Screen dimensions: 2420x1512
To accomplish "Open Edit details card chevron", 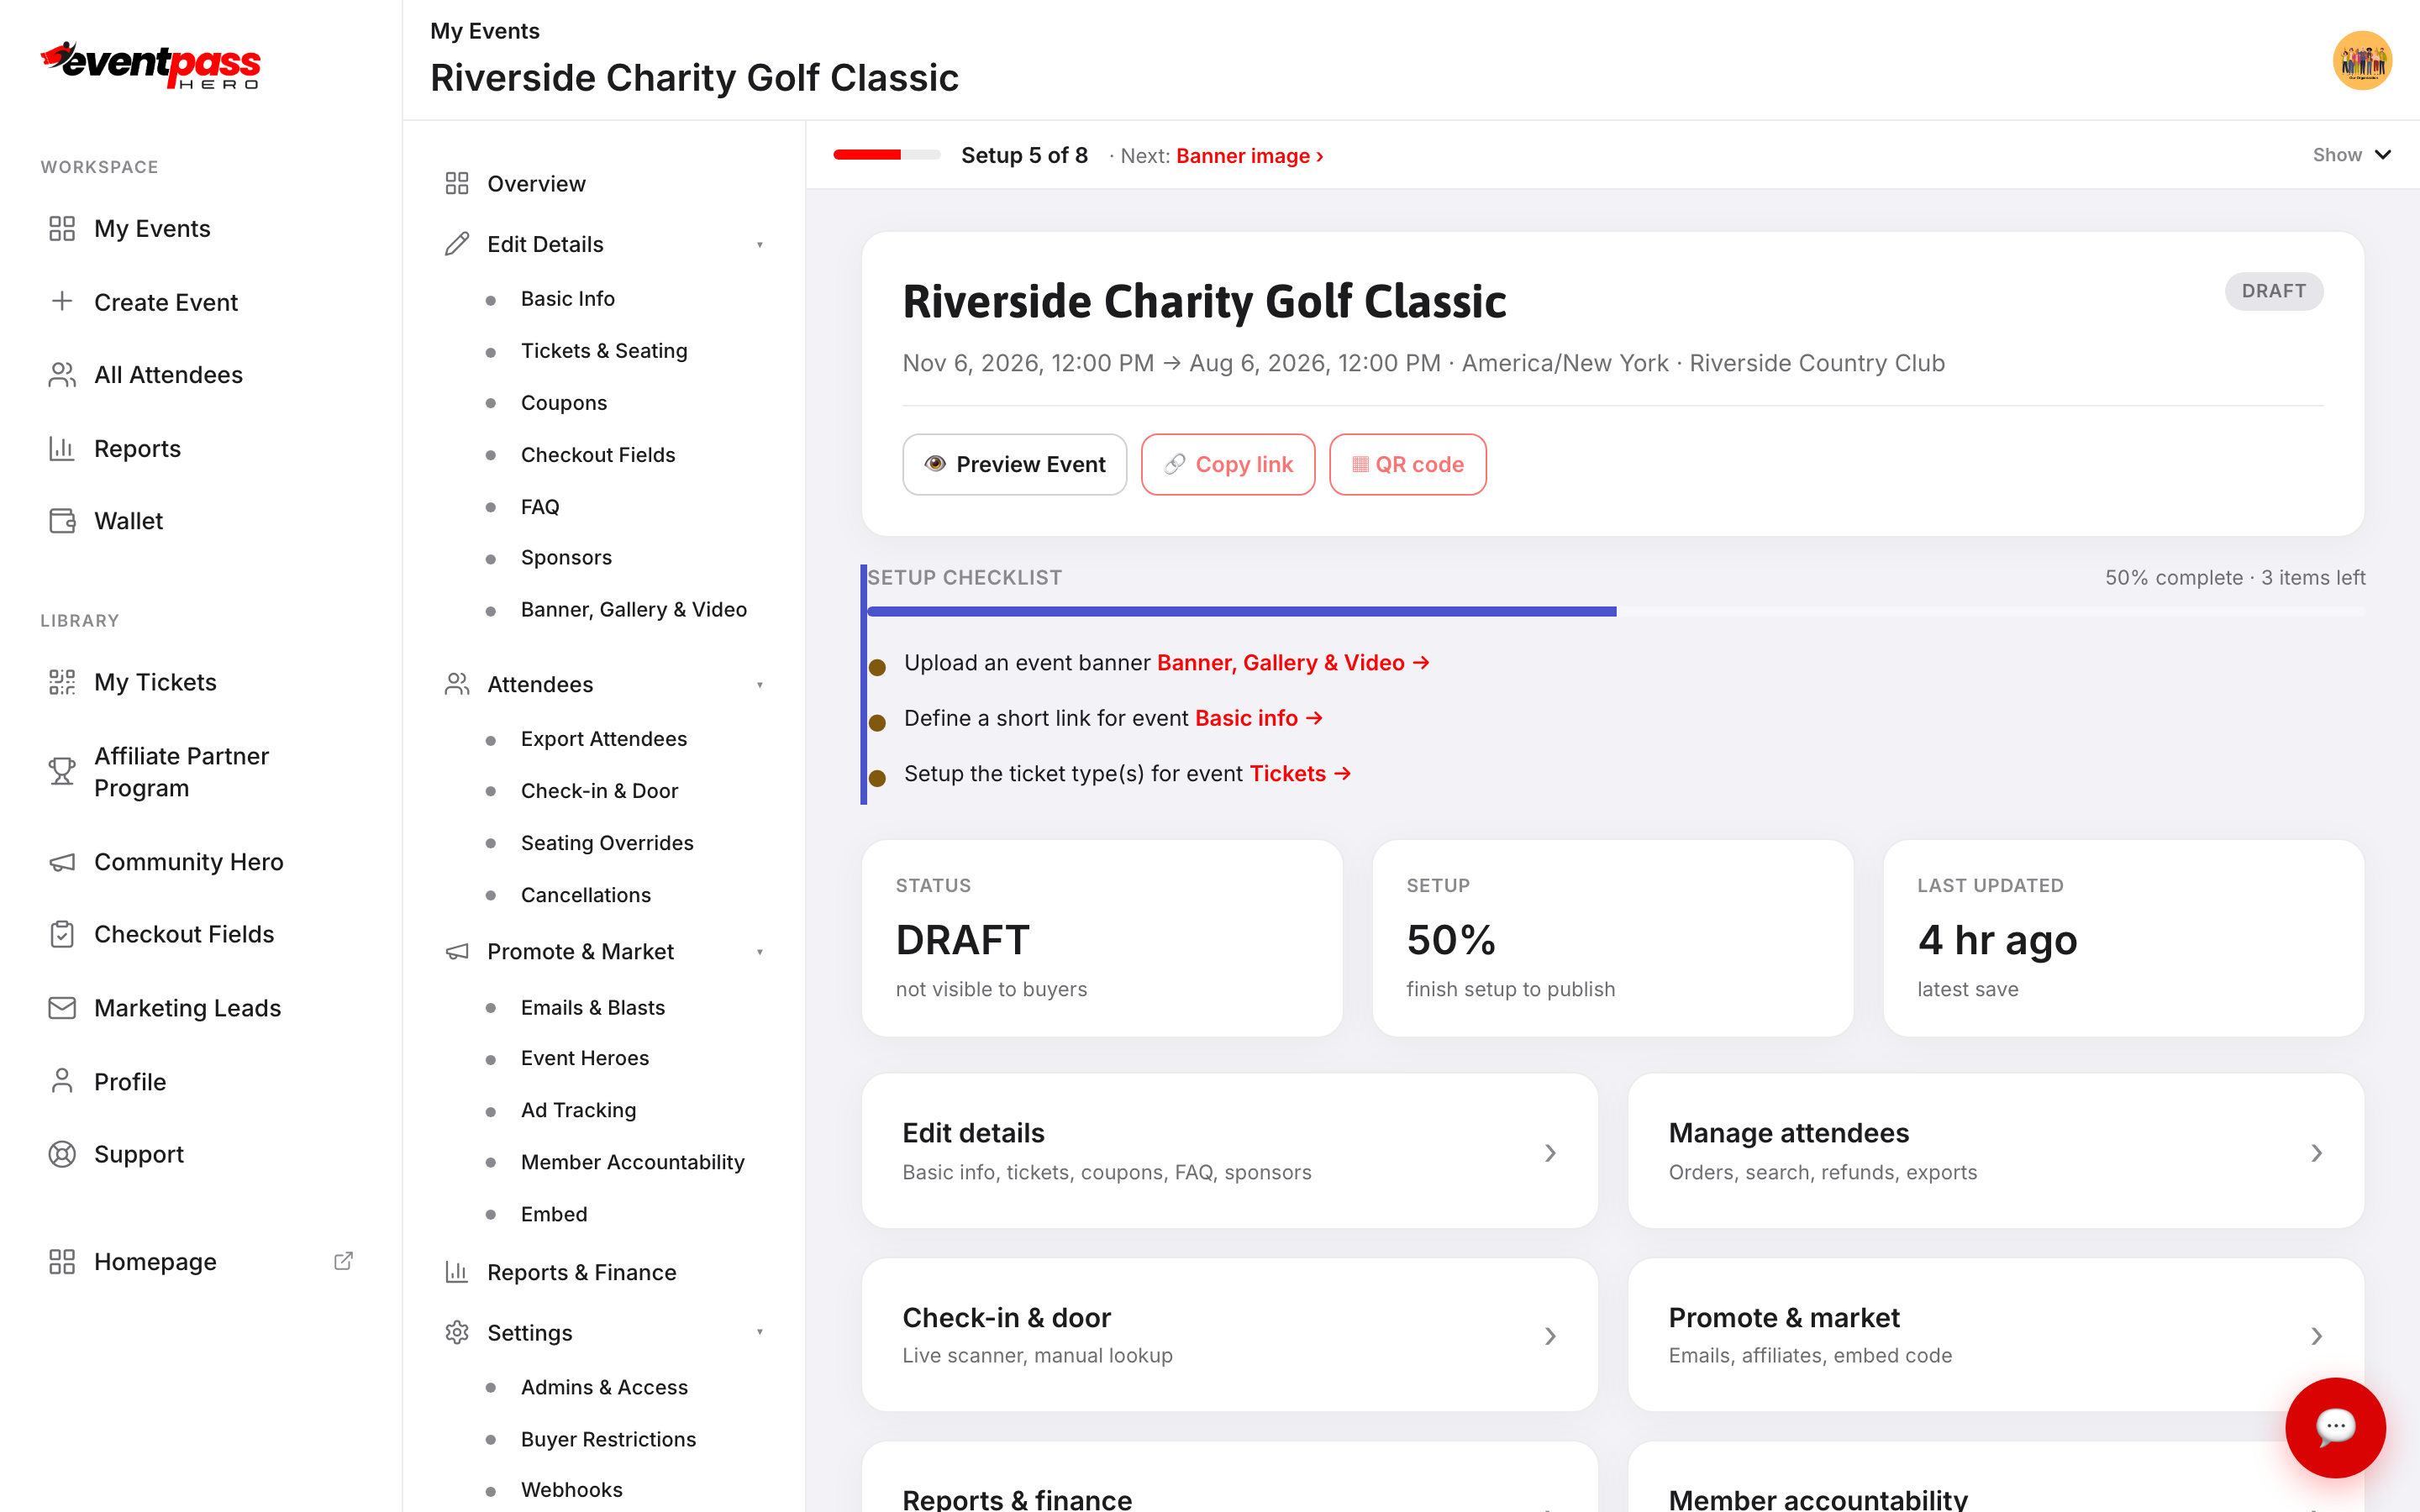I will pos(1550,1153).
